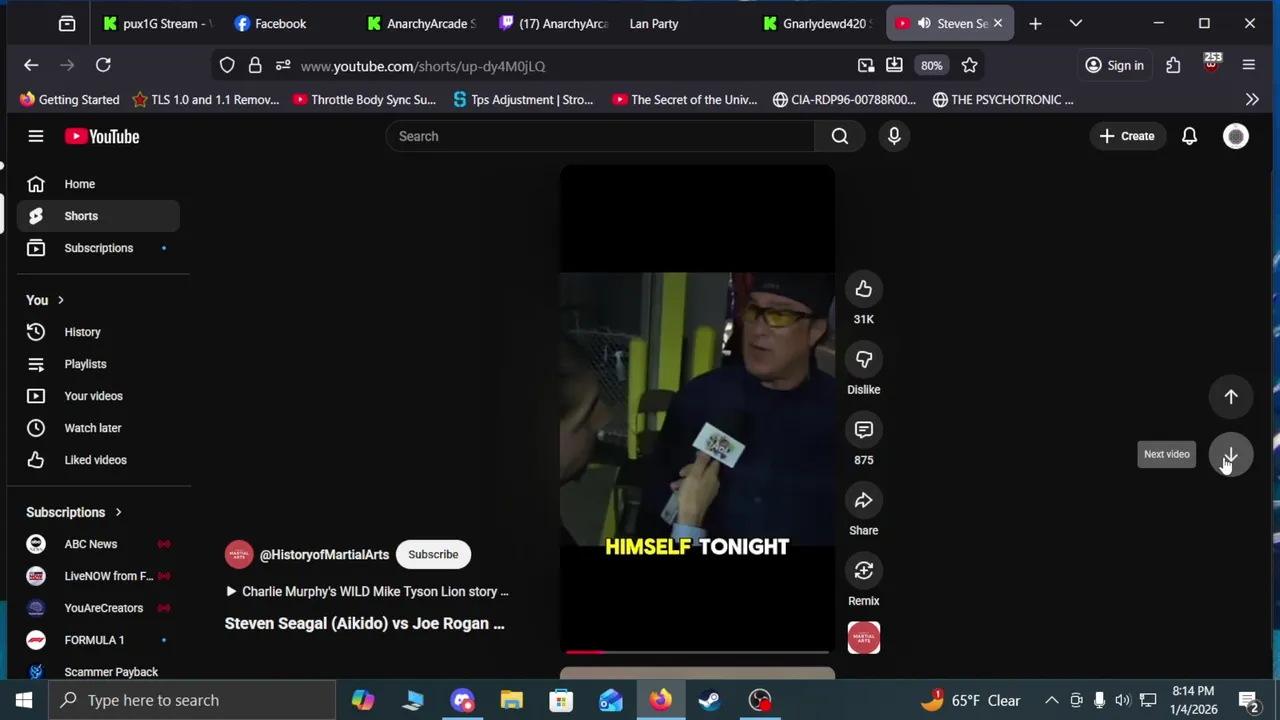Show hidden system tray icons
The image size is (1280, 720).
coord(1051,700)
